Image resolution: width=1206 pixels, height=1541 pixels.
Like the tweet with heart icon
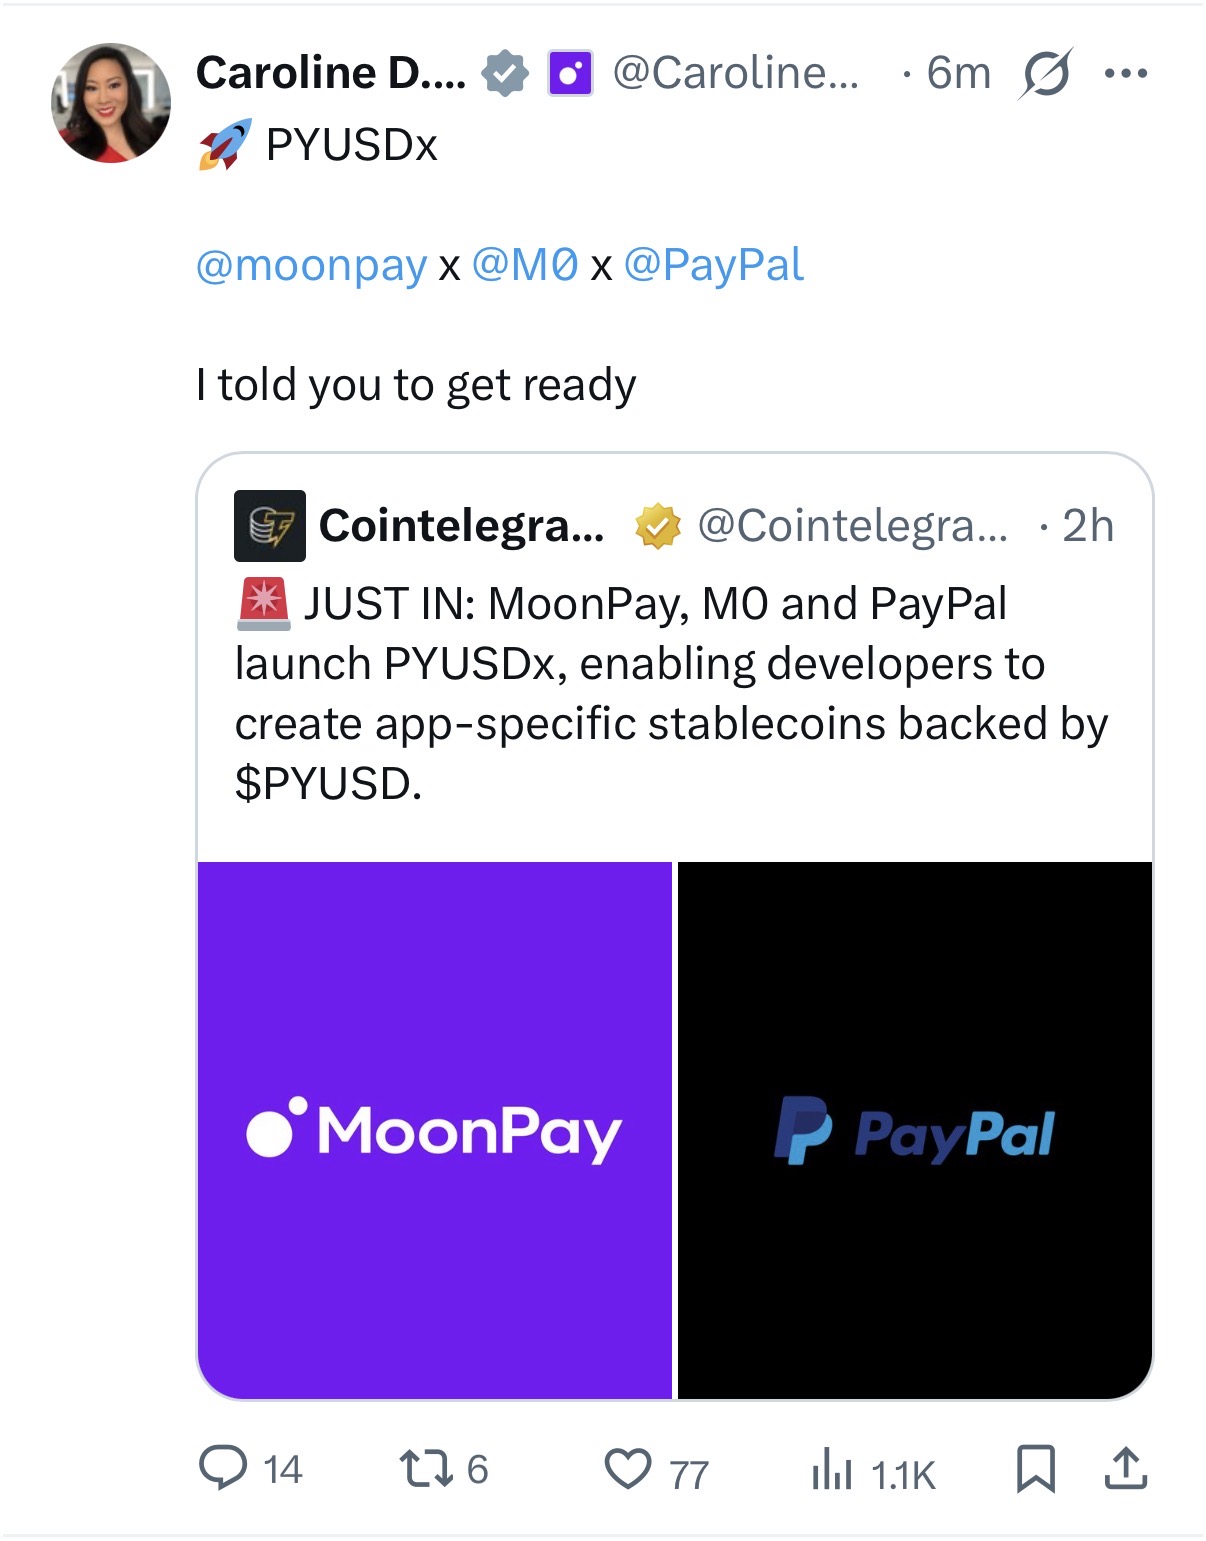pos(628,1469)
